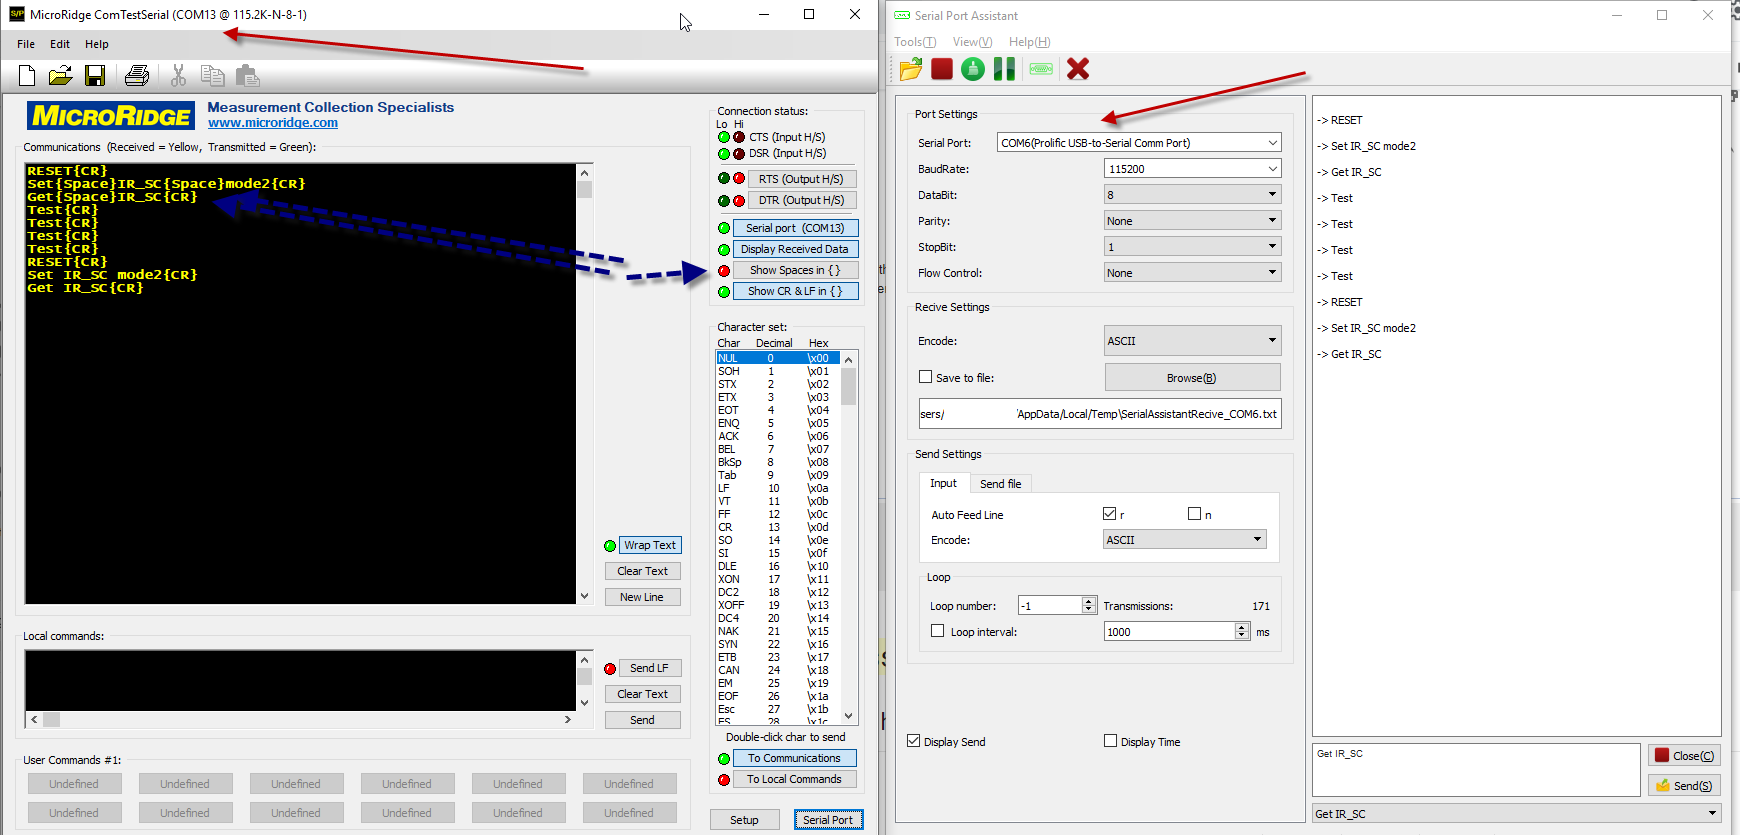Image resolution: width=1740 pixels, height=835 pixels.
Task: Open file via folder icon in ComTestSerial
Action: [60, 75]
